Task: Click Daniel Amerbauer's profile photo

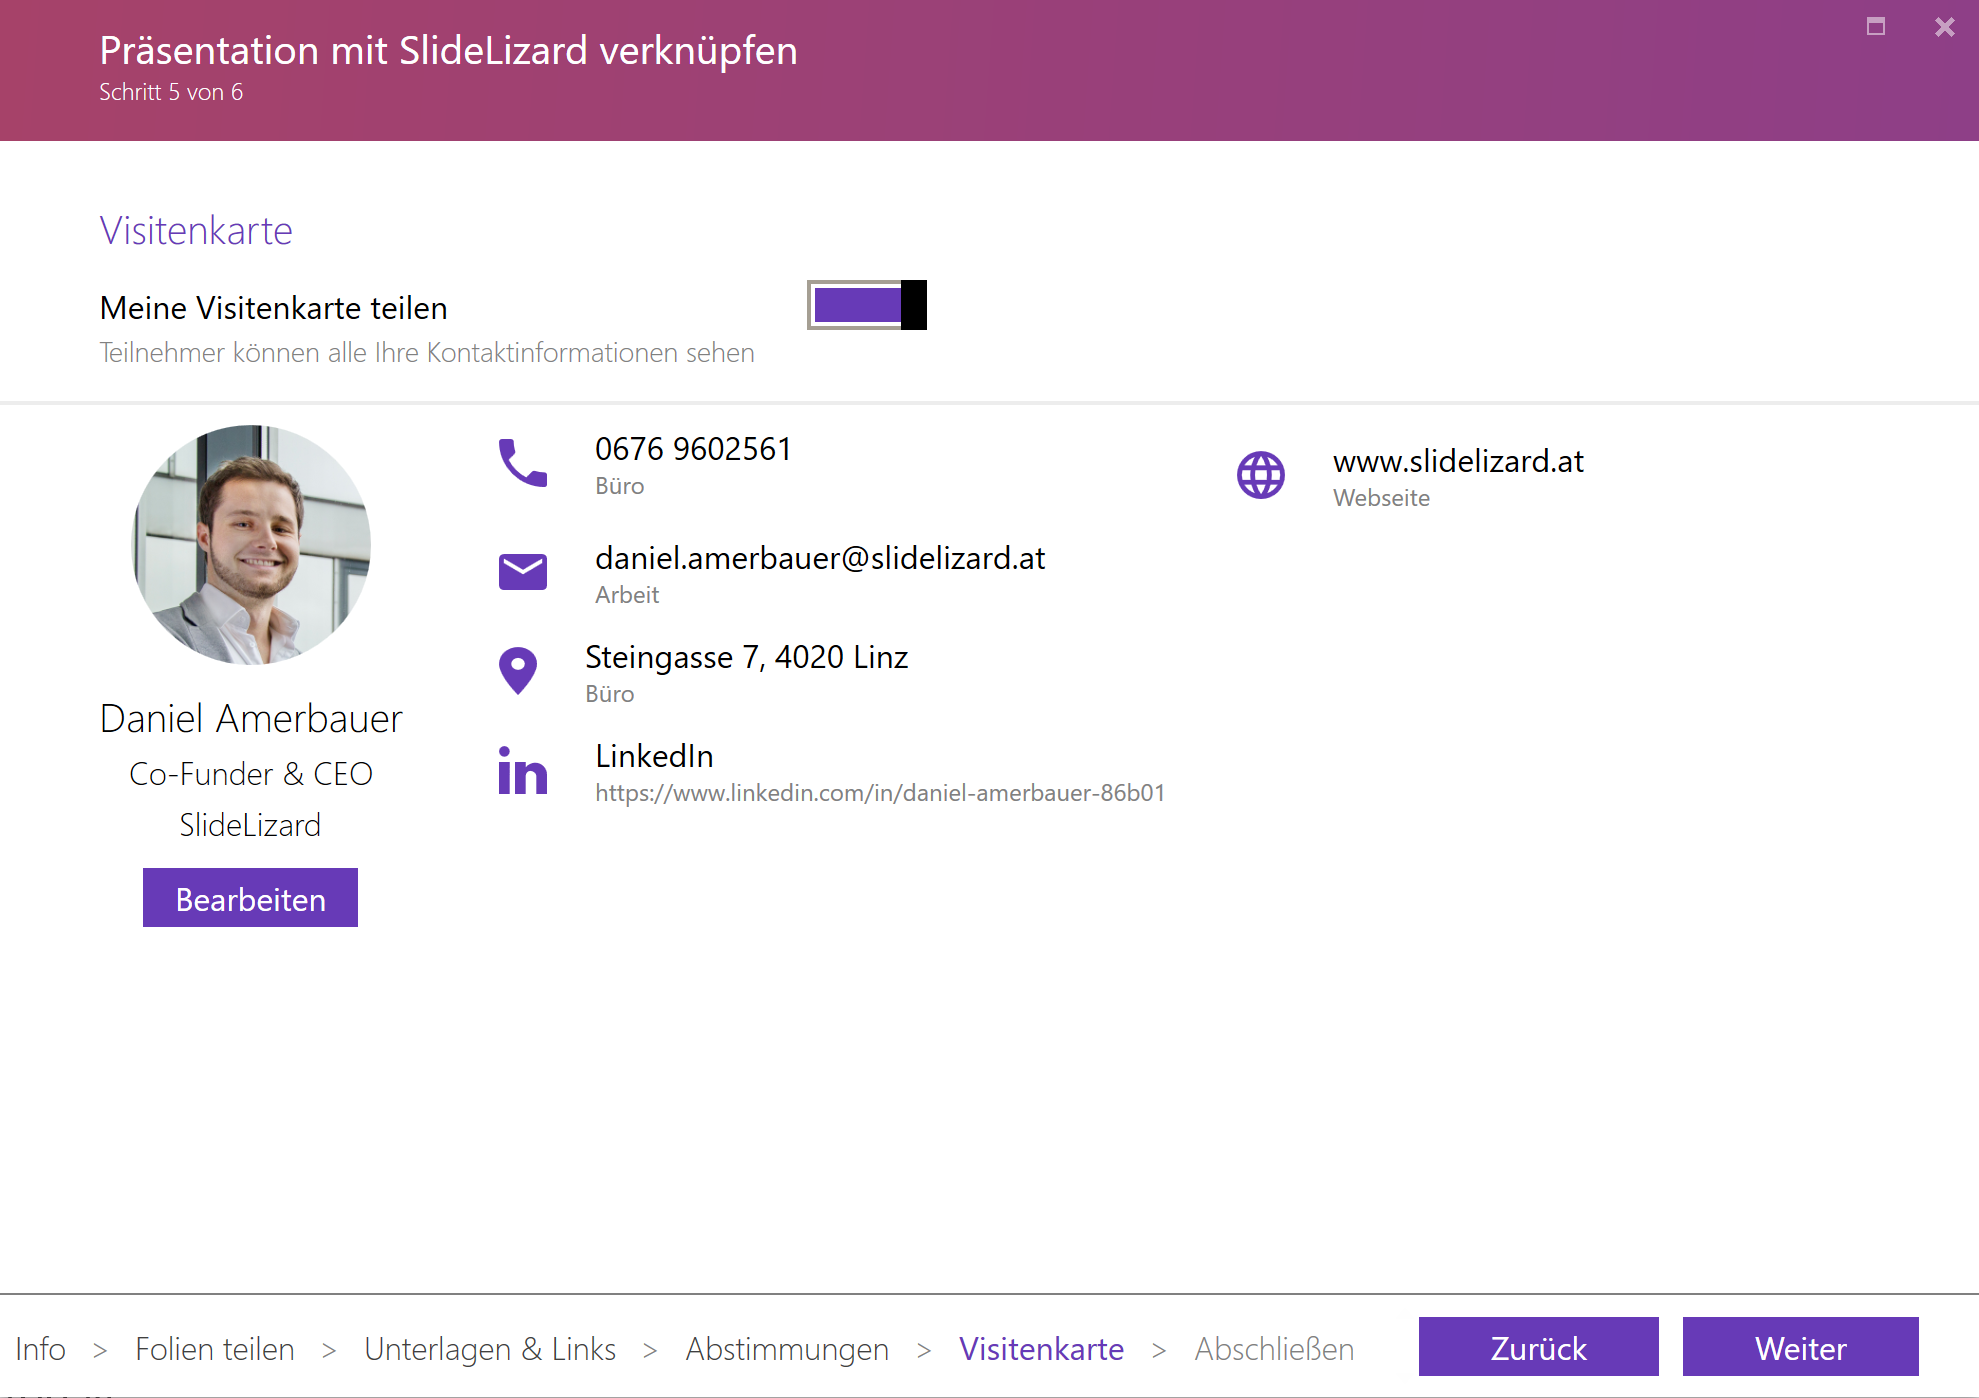Action: pyautogui.click(x=251, y=545)
